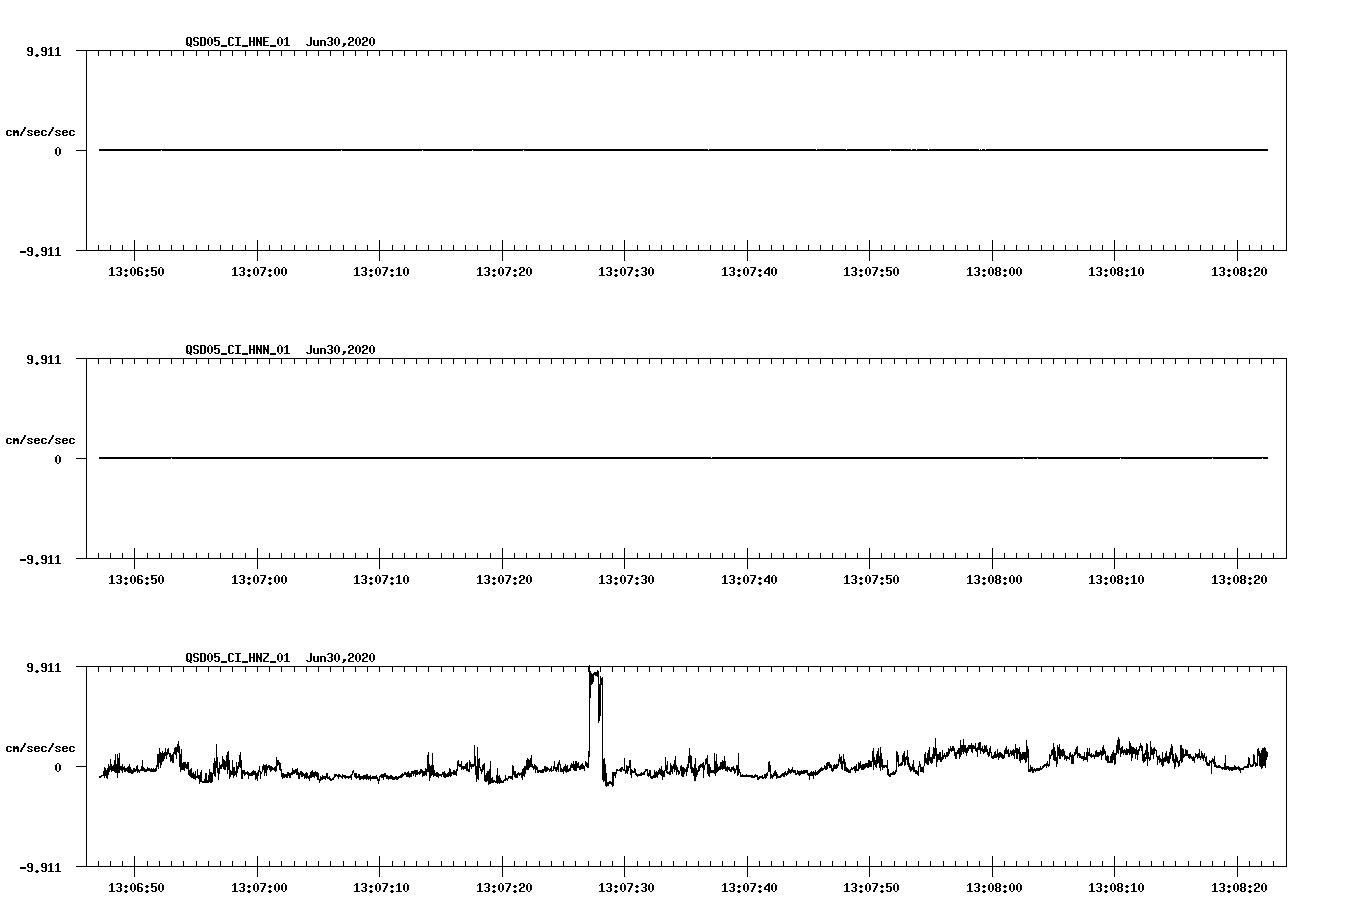Select -9.911 lower limit on HNN plot
The width and height of the screenshot is (1358, 924).
pos(41,560)
